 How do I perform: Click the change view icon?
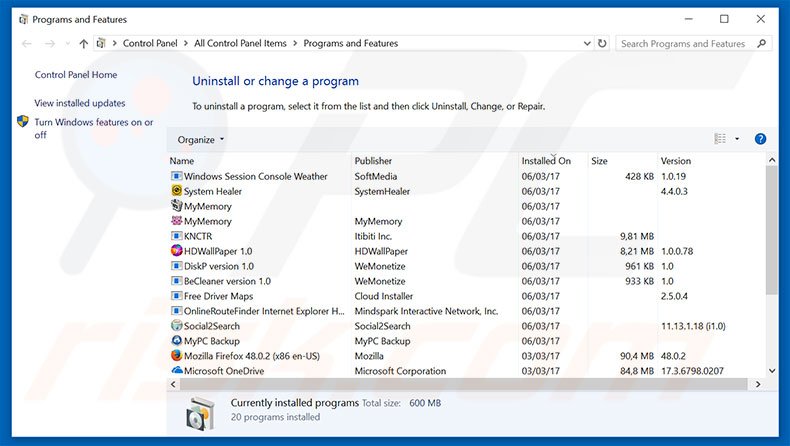click(x=720, y=139)
